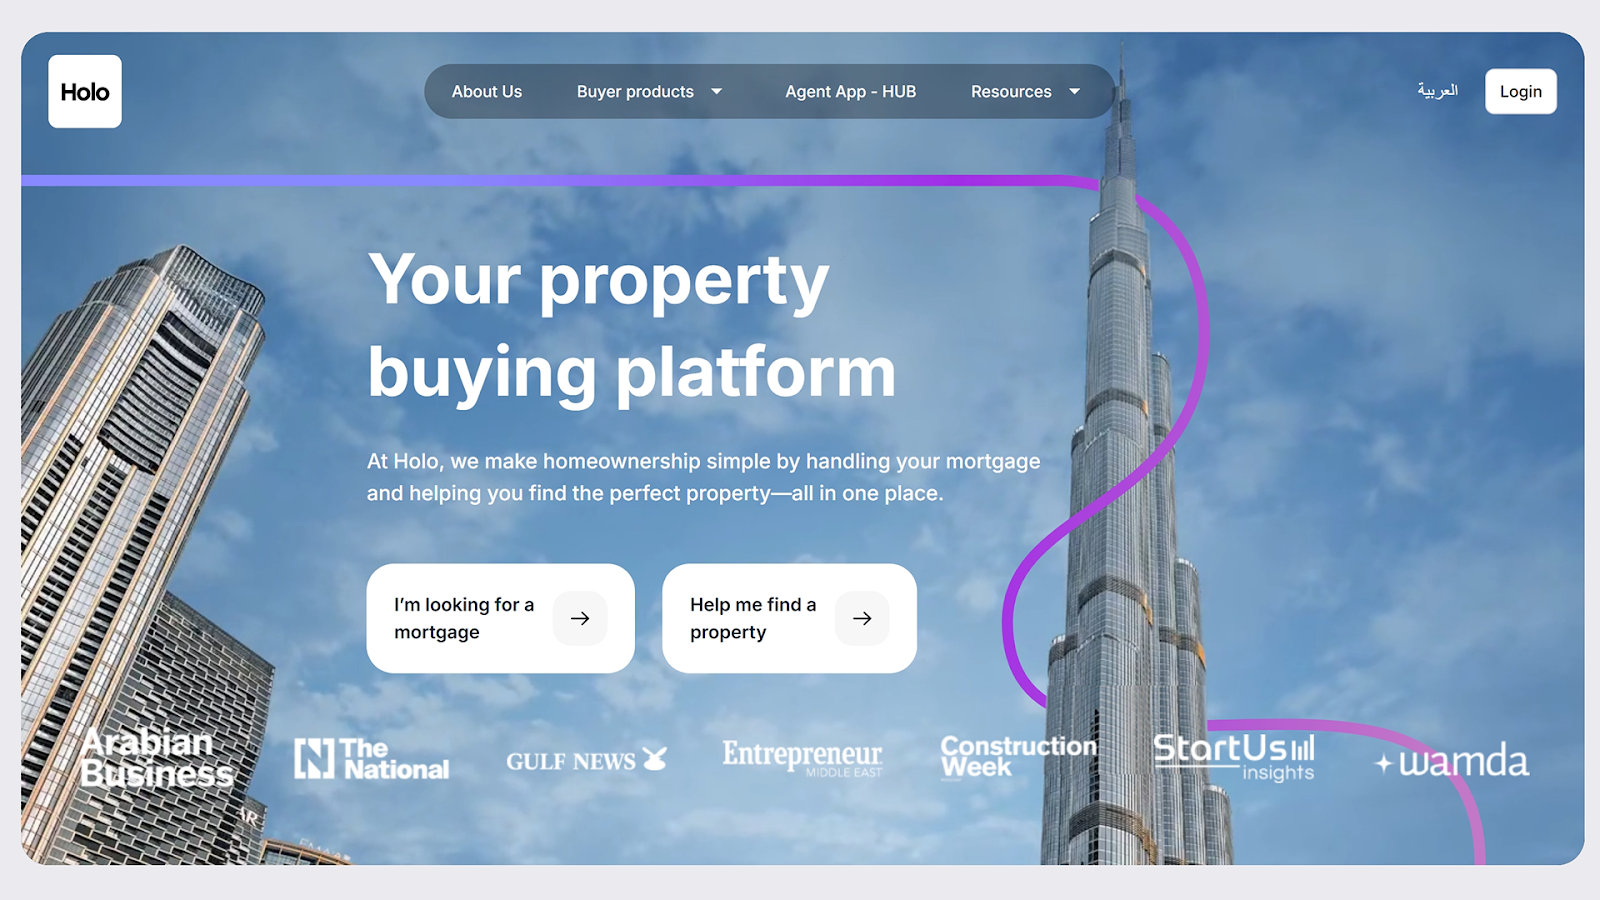Open the About Us menu item
The width and height of the screenshot is (1600, 900).
487,91
